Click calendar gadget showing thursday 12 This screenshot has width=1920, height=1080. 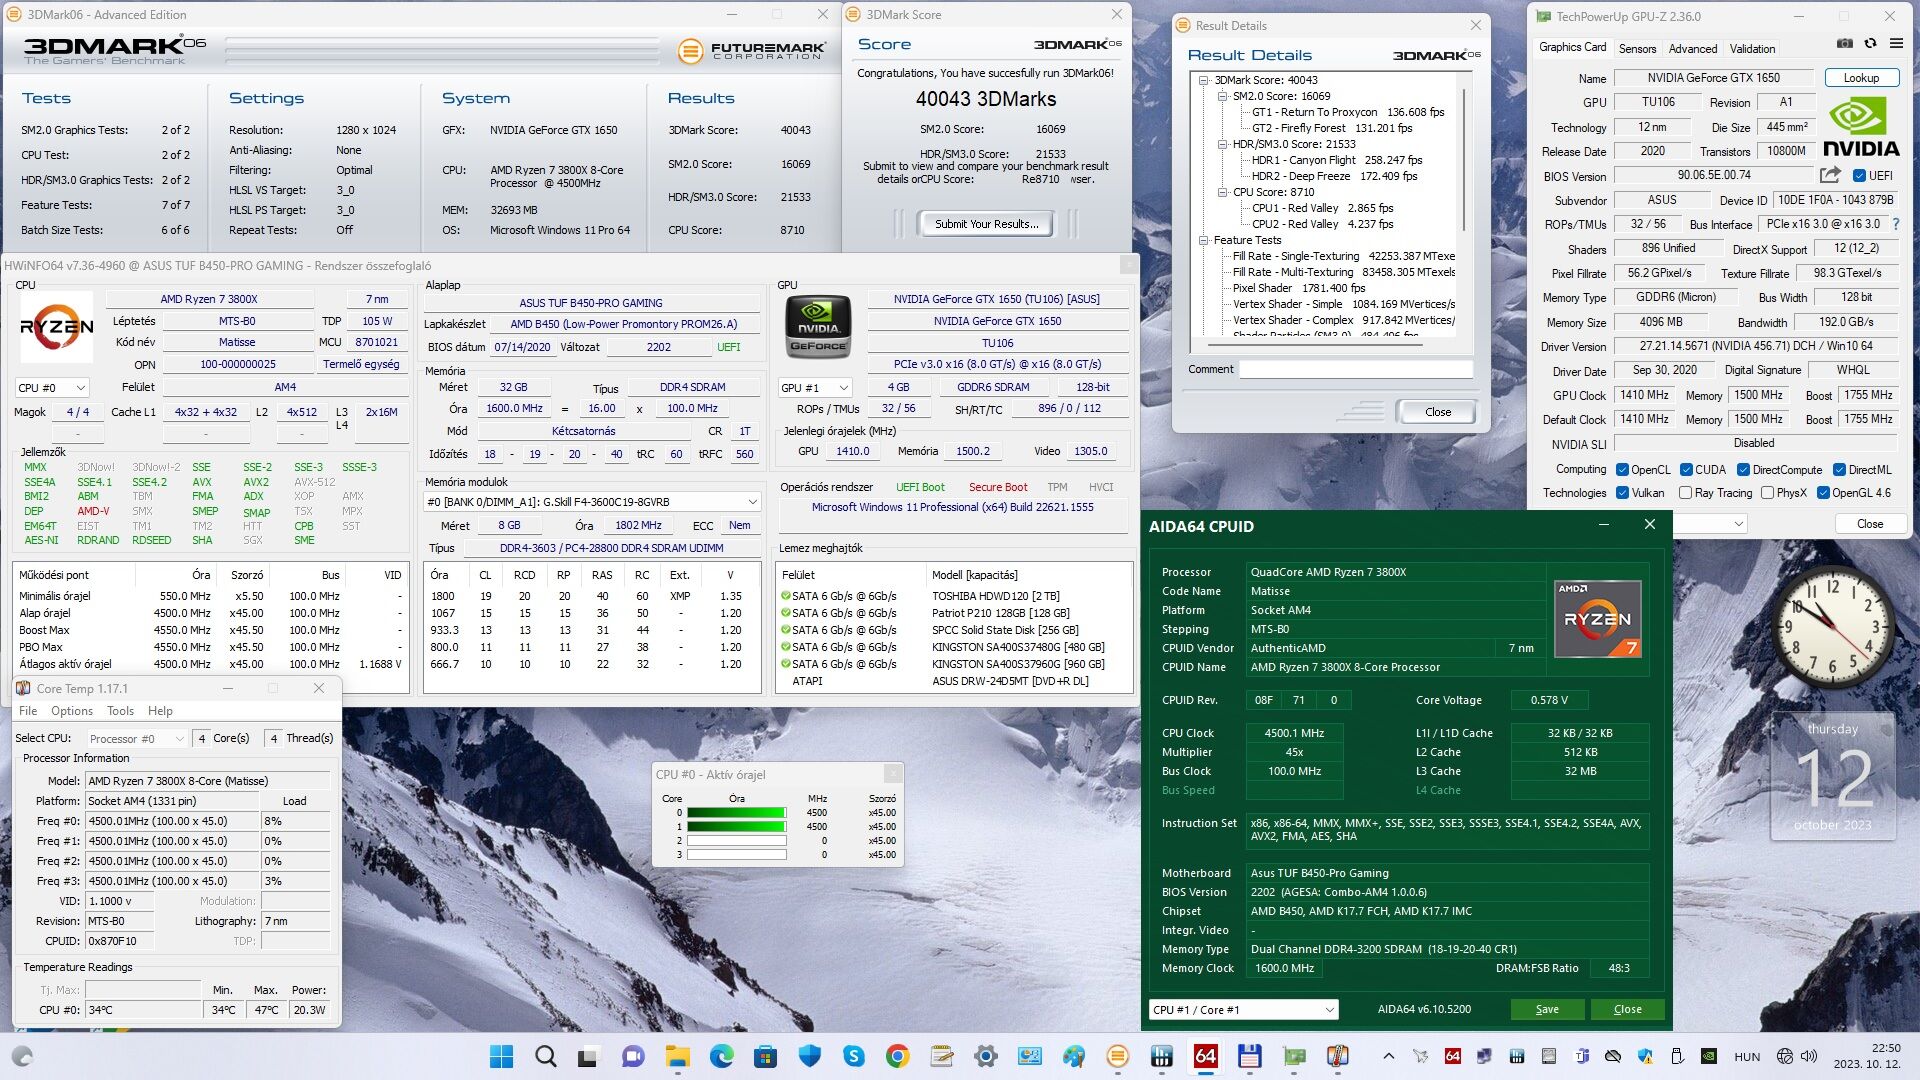pyautogui.click(x=1833, y=775)
